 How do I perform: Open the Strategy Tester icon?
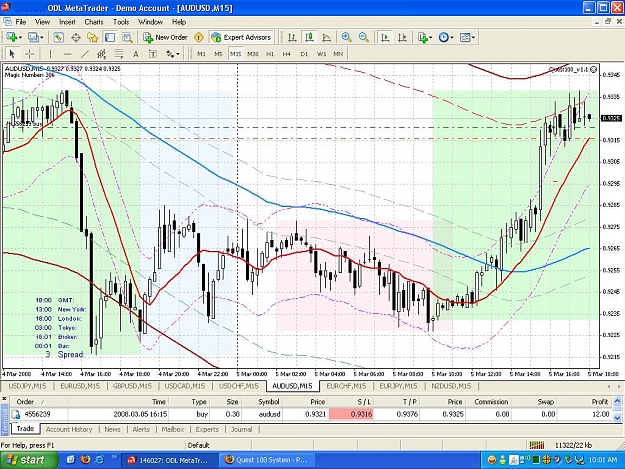(127, 37)
